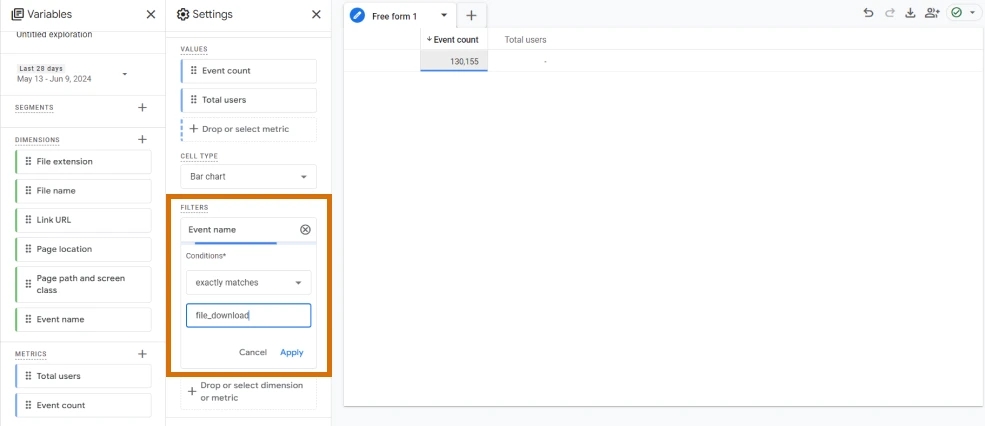Open the date range dropdown
This screenshot has height=426, width=985.
[x=124, y=74]
